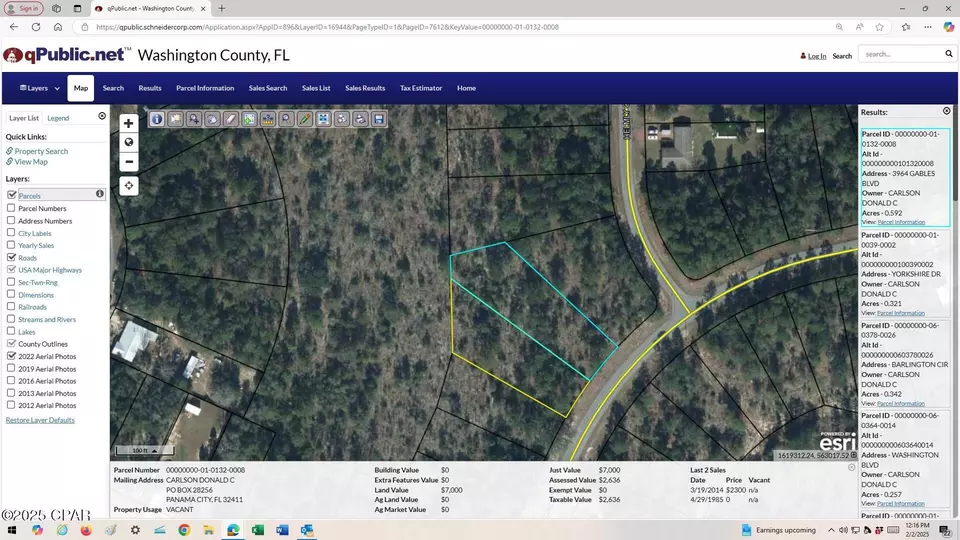Select the eraser clear tool in map toolbar
The height and width of the screenshot is (540, 960).
[x=231, y=119]
